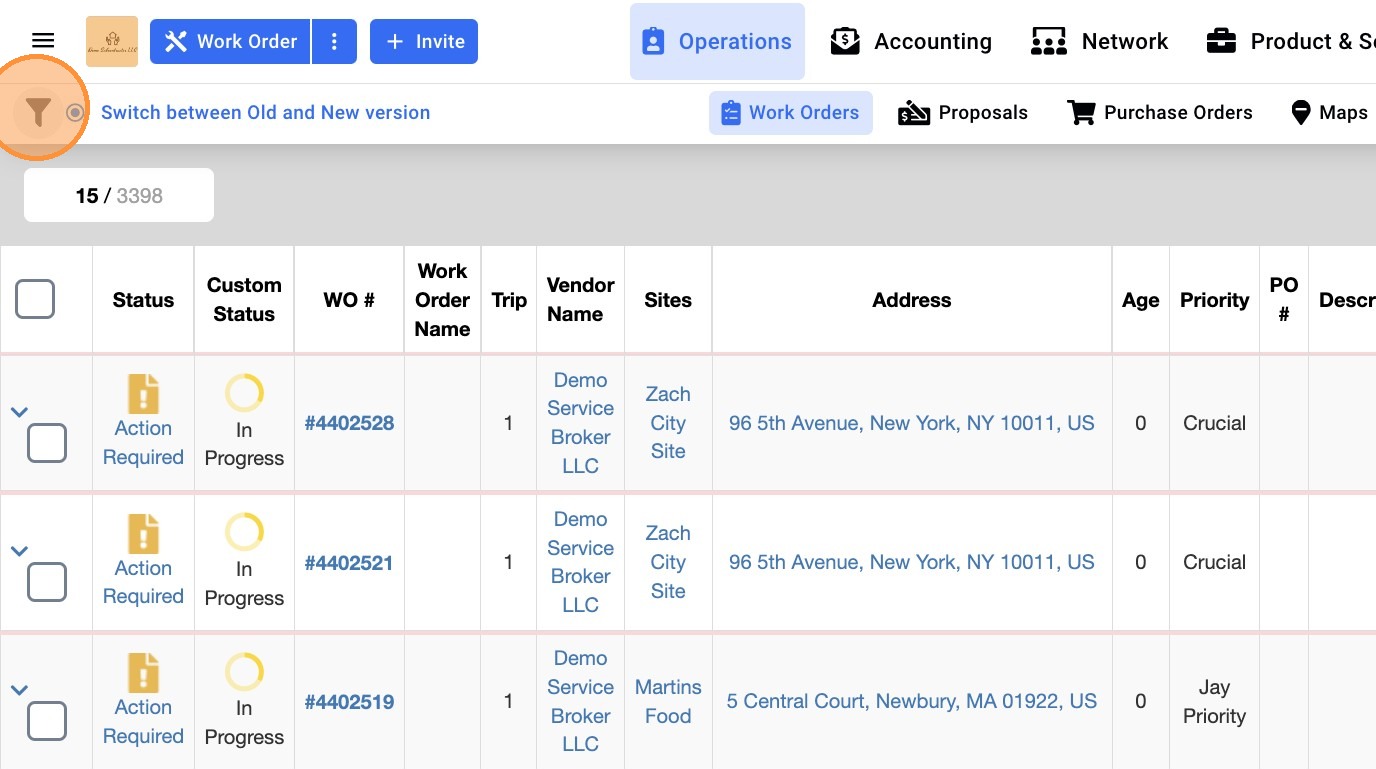The height and width of the screenshot is (769, 1376).
Task: Open the Proposals section icon
Action: coord(914,113)
